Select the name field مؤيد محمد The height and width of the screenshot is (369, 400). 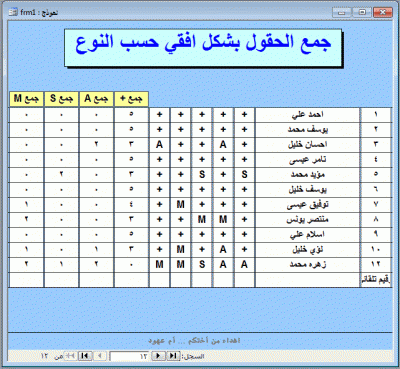click(307, 174)
